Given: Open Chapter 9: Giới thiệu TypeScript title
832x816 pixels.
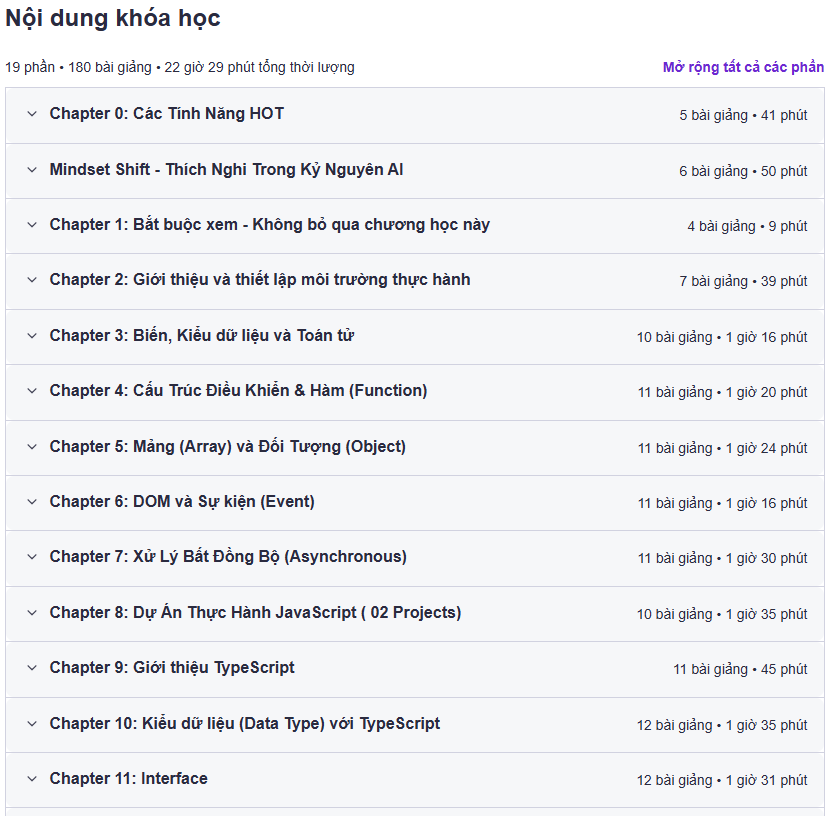Looking at the screenshot, I should coord(172,667).
